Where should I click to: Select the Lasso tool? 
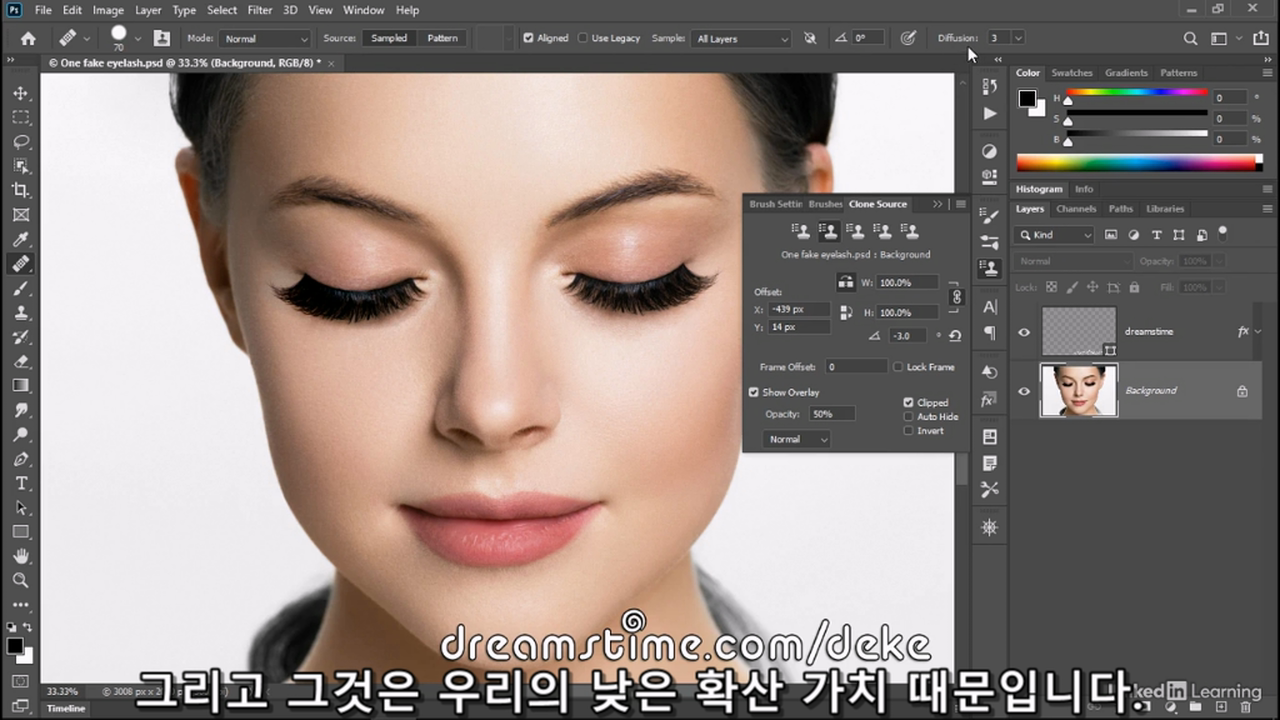[x=21, y=141]
